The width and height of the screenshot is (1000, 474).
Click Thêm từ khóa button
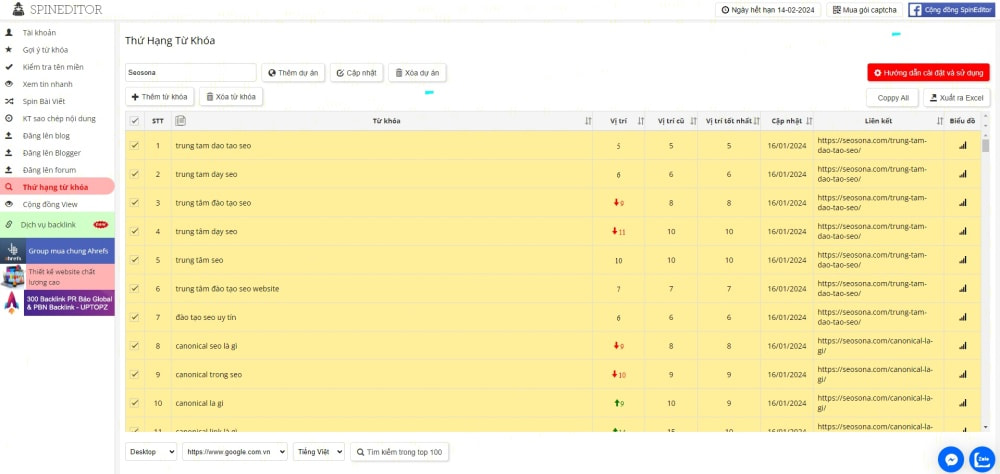159,97
